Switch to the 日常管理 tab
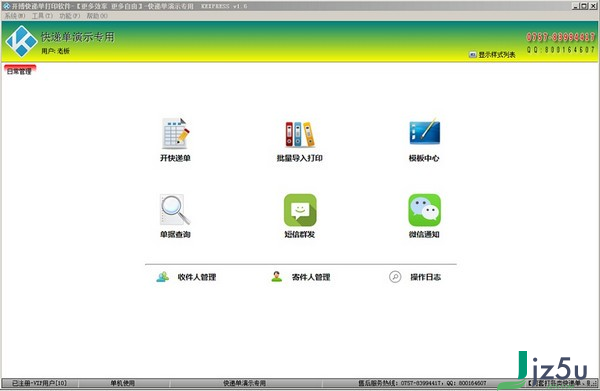600x391 pixels. click(20, 70)
